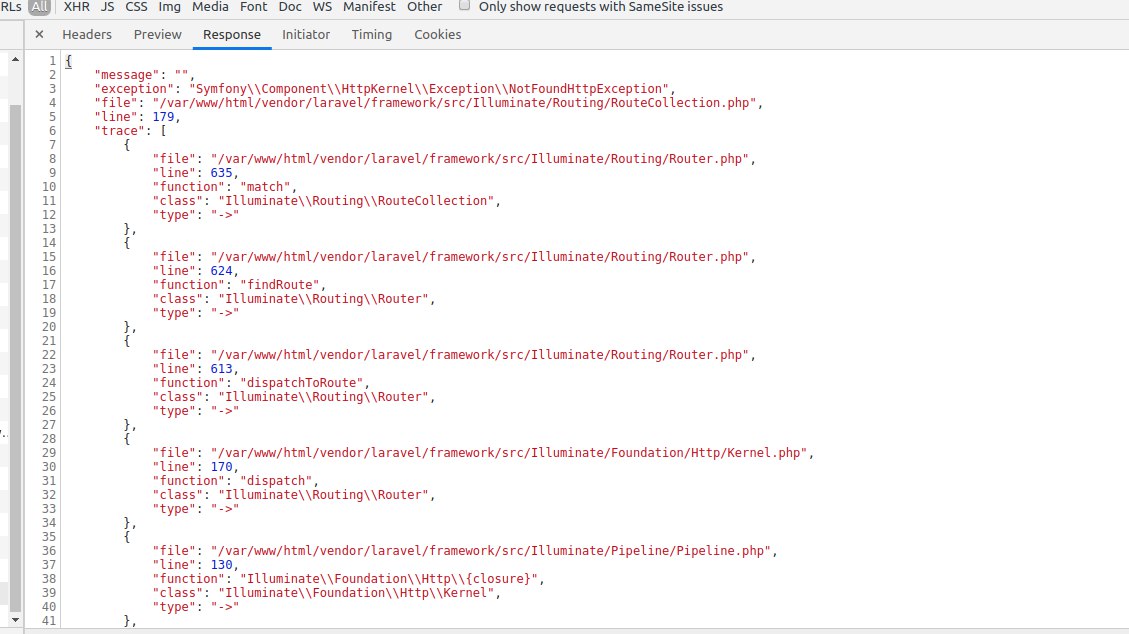Click line number 41 in the gutter
Screen dimensions: 1129x634
(x=49, y=620)
